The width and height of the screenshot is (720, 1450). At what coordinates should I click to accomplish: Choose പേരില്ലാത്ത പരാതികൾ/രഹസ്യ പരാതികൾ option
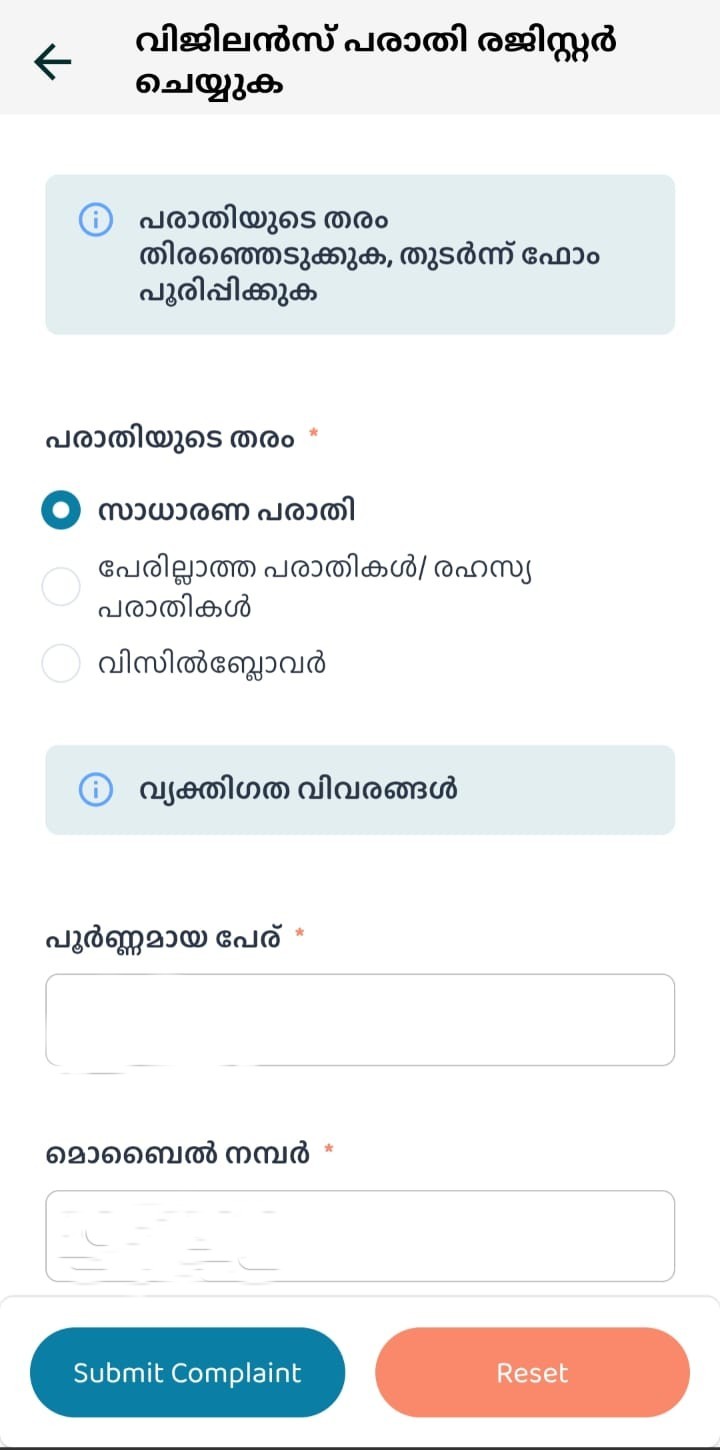[61, 587]
